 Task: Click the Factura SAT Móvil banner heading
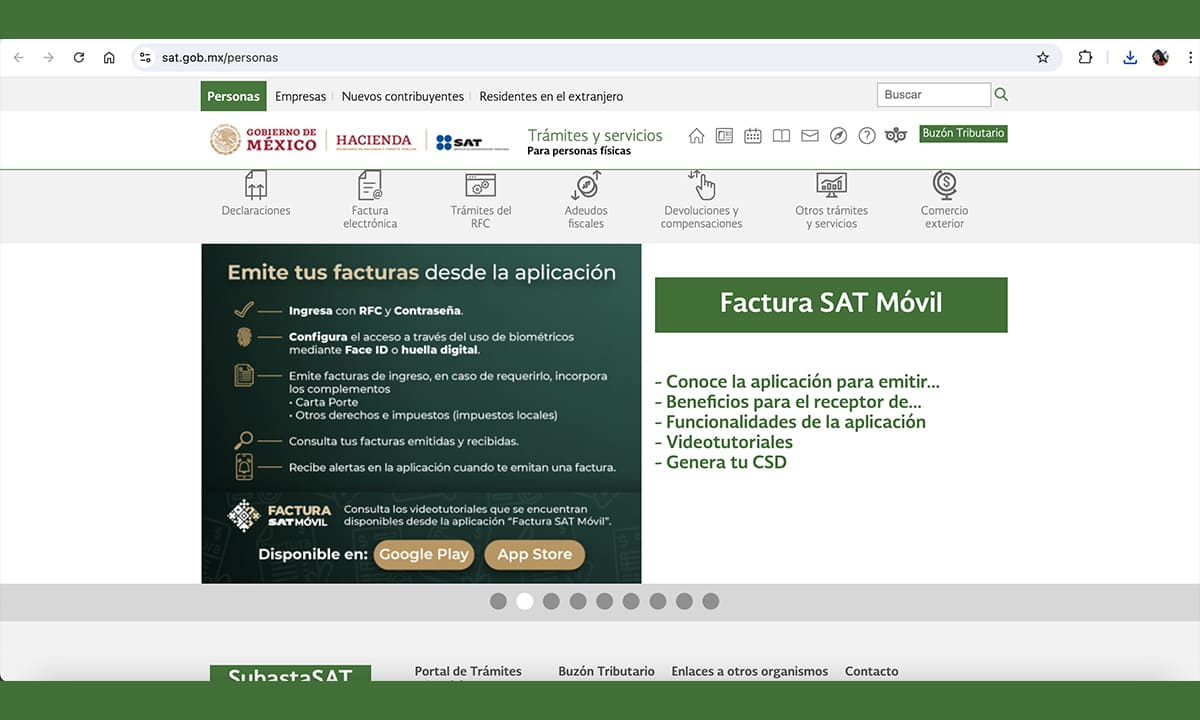(x=831, y=304)
